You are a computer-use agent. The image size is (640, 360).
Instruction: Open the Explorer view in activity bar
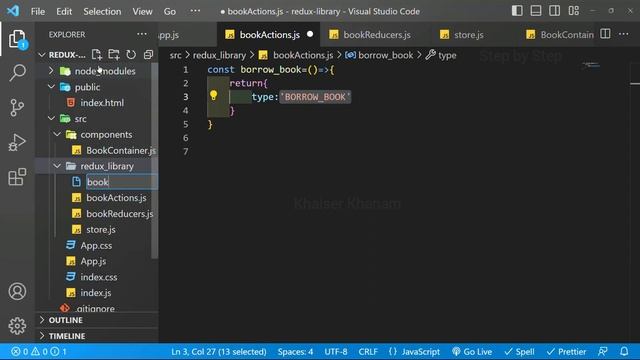tap(17, 39)
